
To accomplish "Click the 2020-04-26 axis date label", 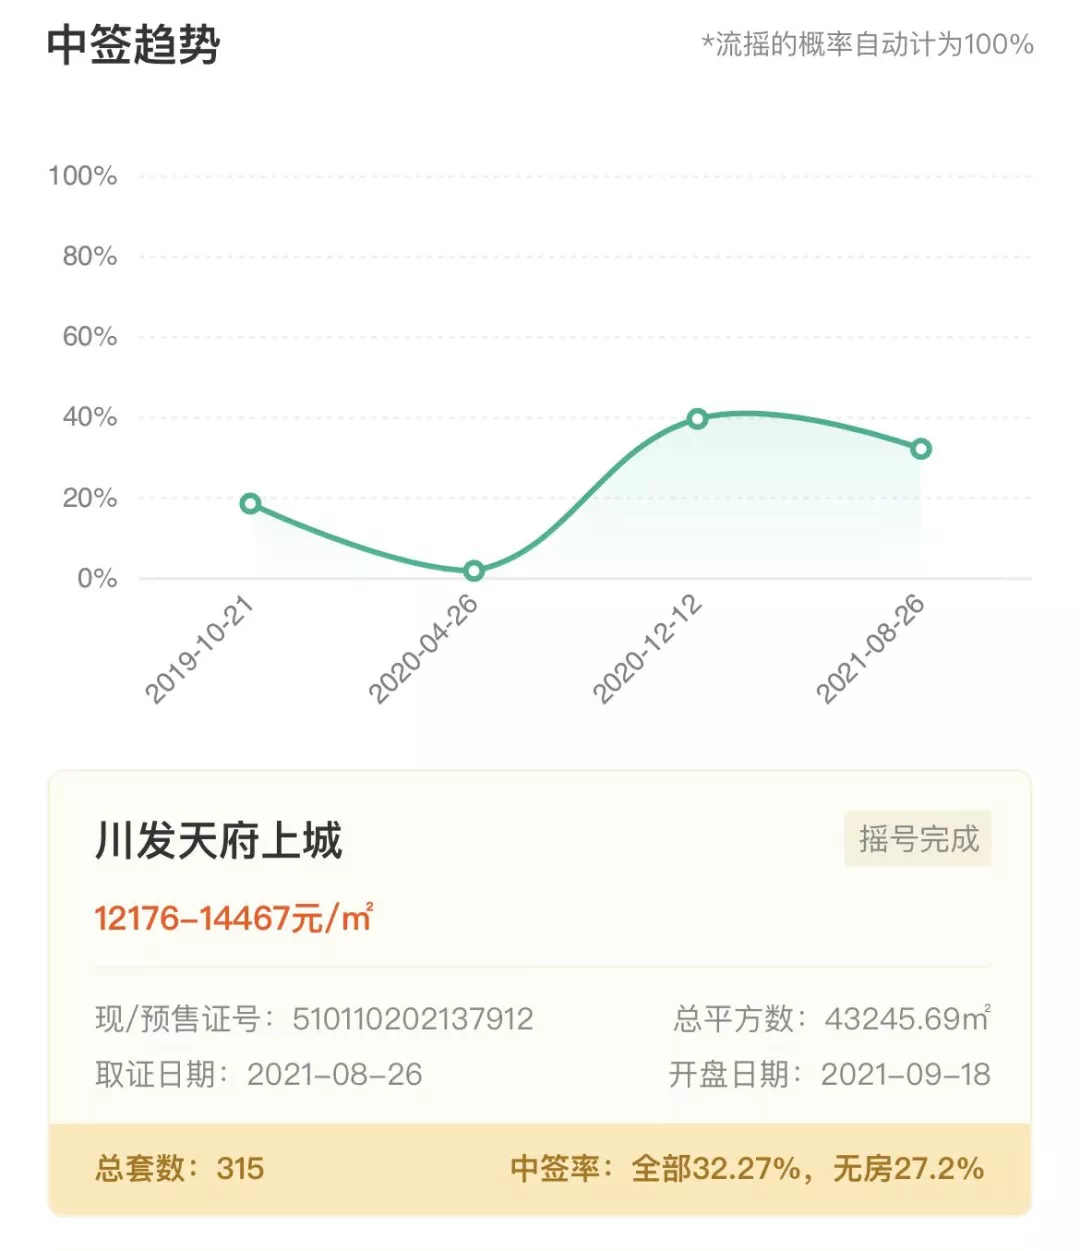I will tap(423, 650).
